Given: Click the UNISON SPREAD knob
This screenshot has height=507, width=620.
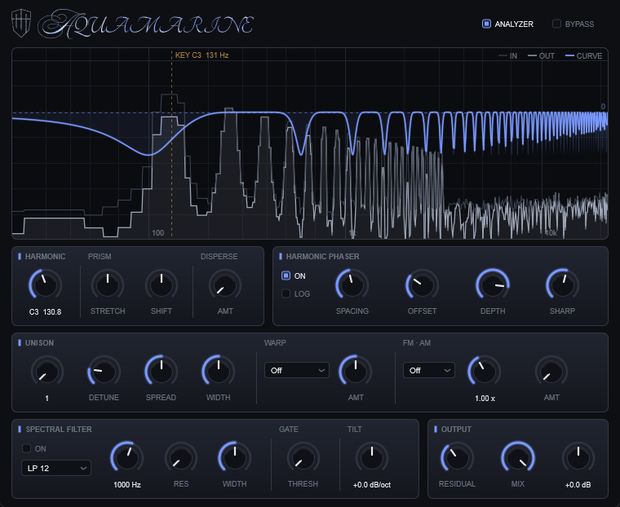Looking at the screenshot, I should [x=161, y=372].
